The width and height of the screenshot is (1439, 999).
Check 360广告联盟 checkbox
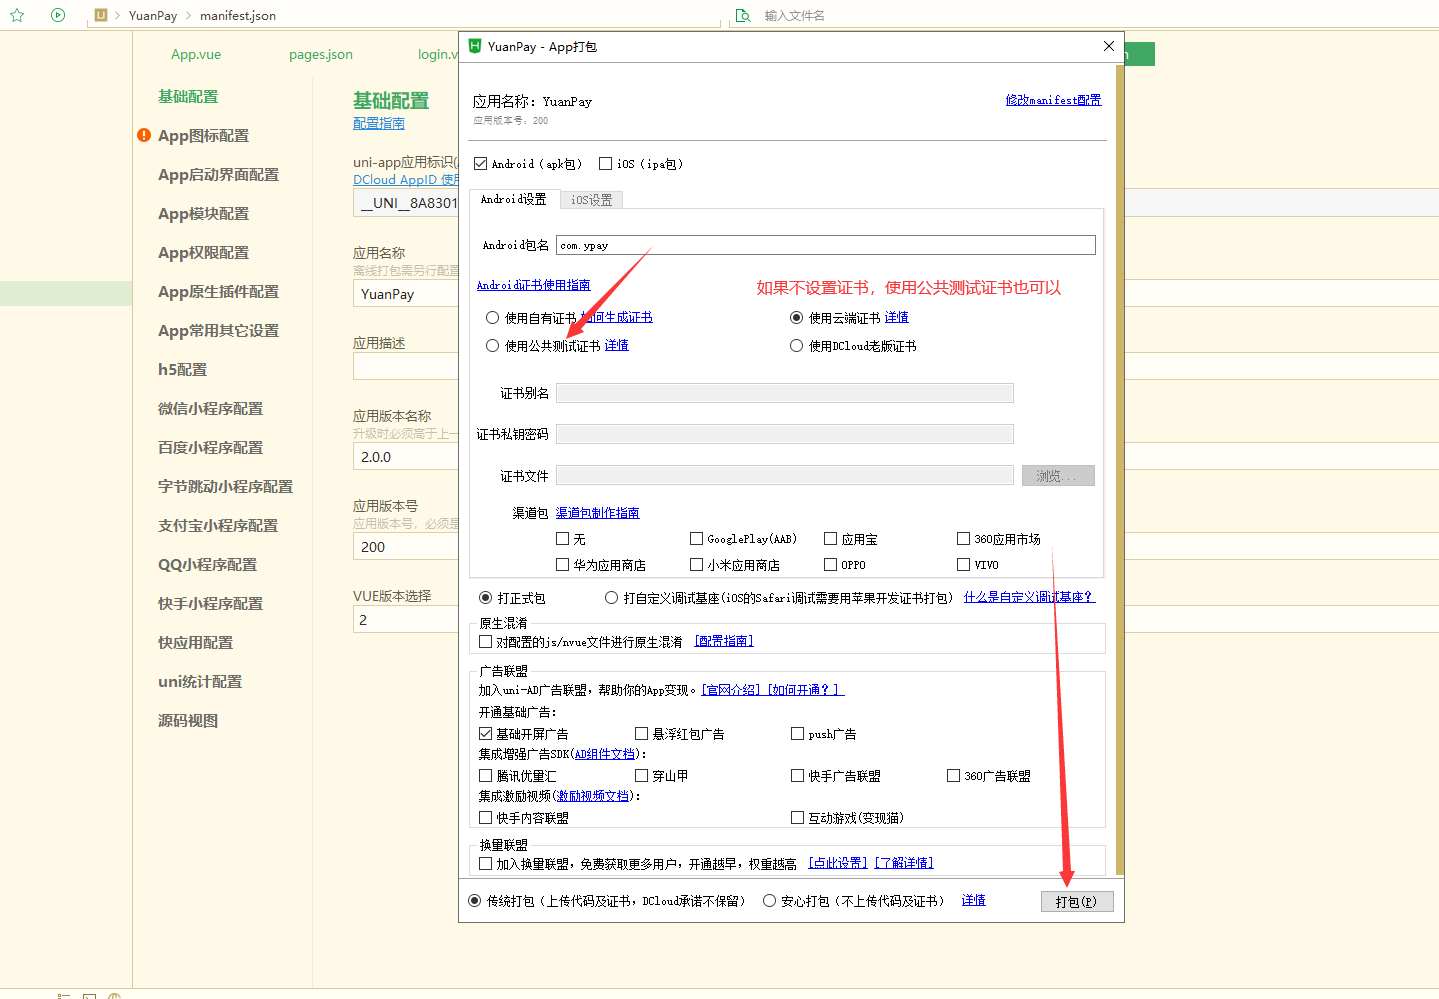[x=953, y=776]
